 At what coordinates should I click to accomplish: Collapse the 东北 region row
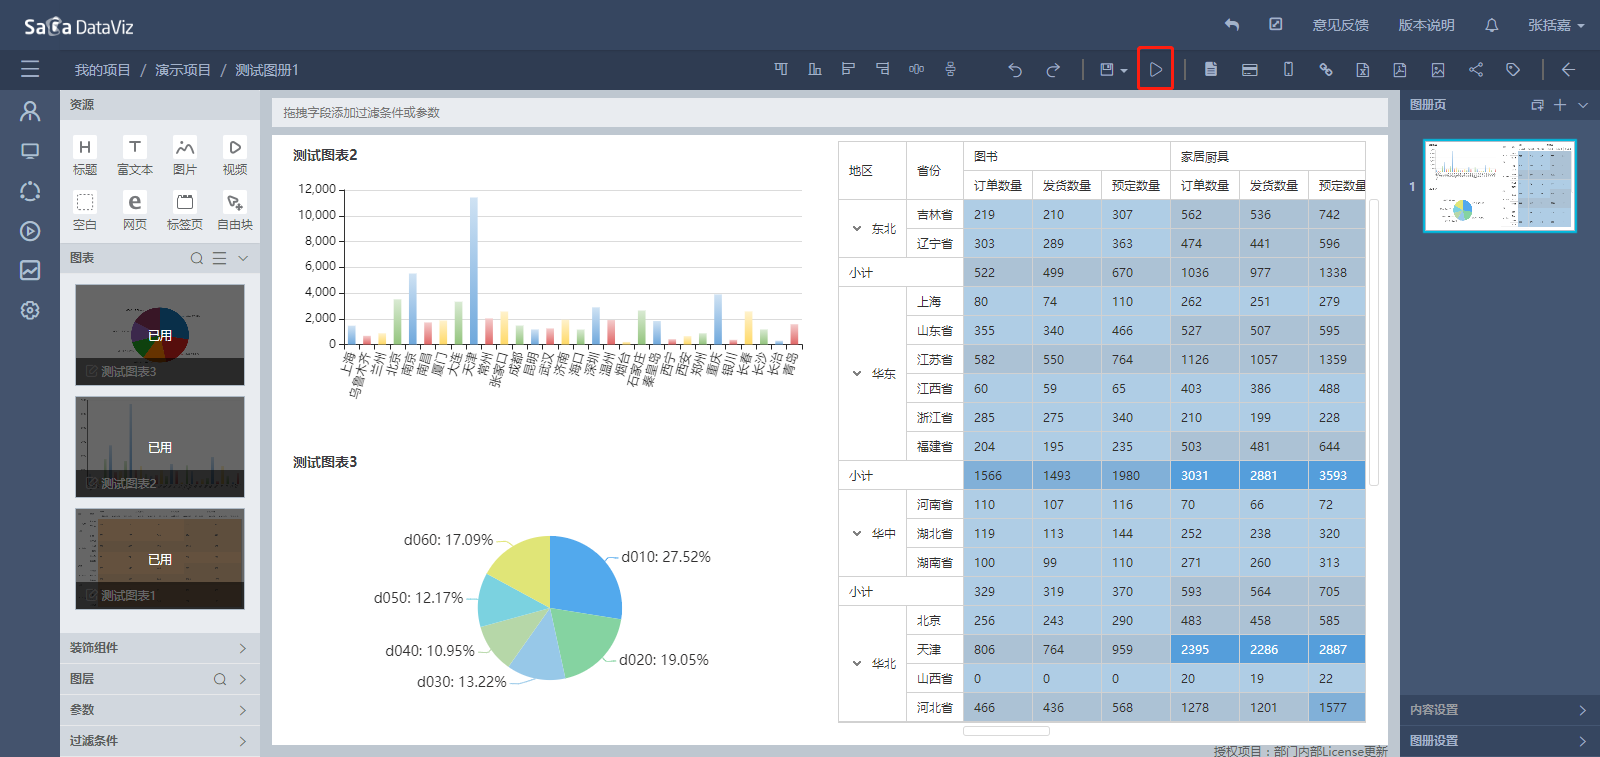click(857, 229)
